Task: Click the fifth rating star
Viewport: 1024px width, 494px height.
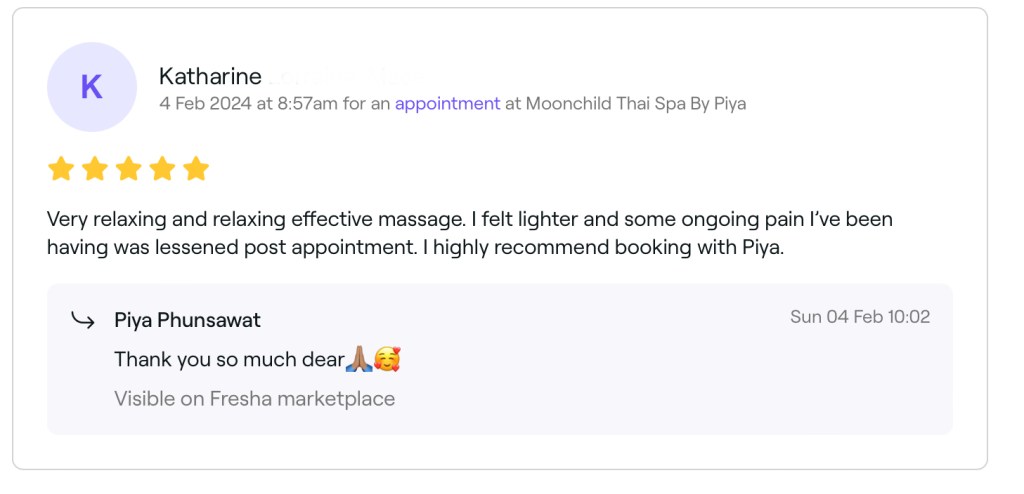Action: click(196, 169)
